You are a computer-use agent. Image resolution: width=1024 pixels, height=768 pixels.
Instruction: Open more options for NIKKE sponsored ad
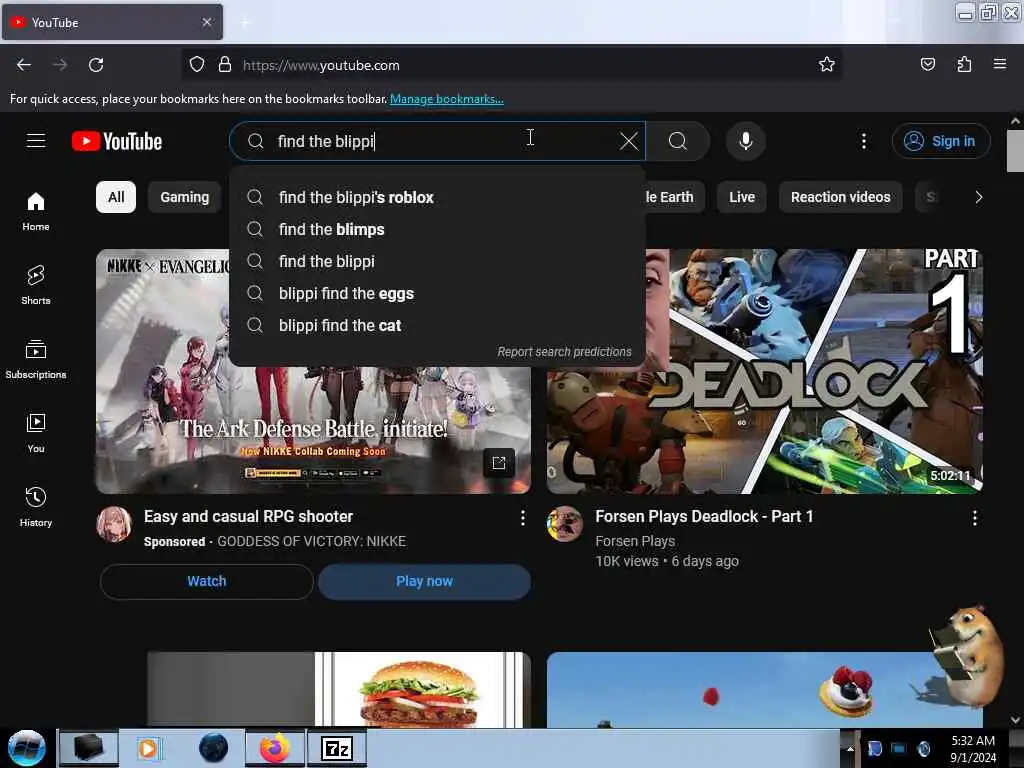coord(522,519)
